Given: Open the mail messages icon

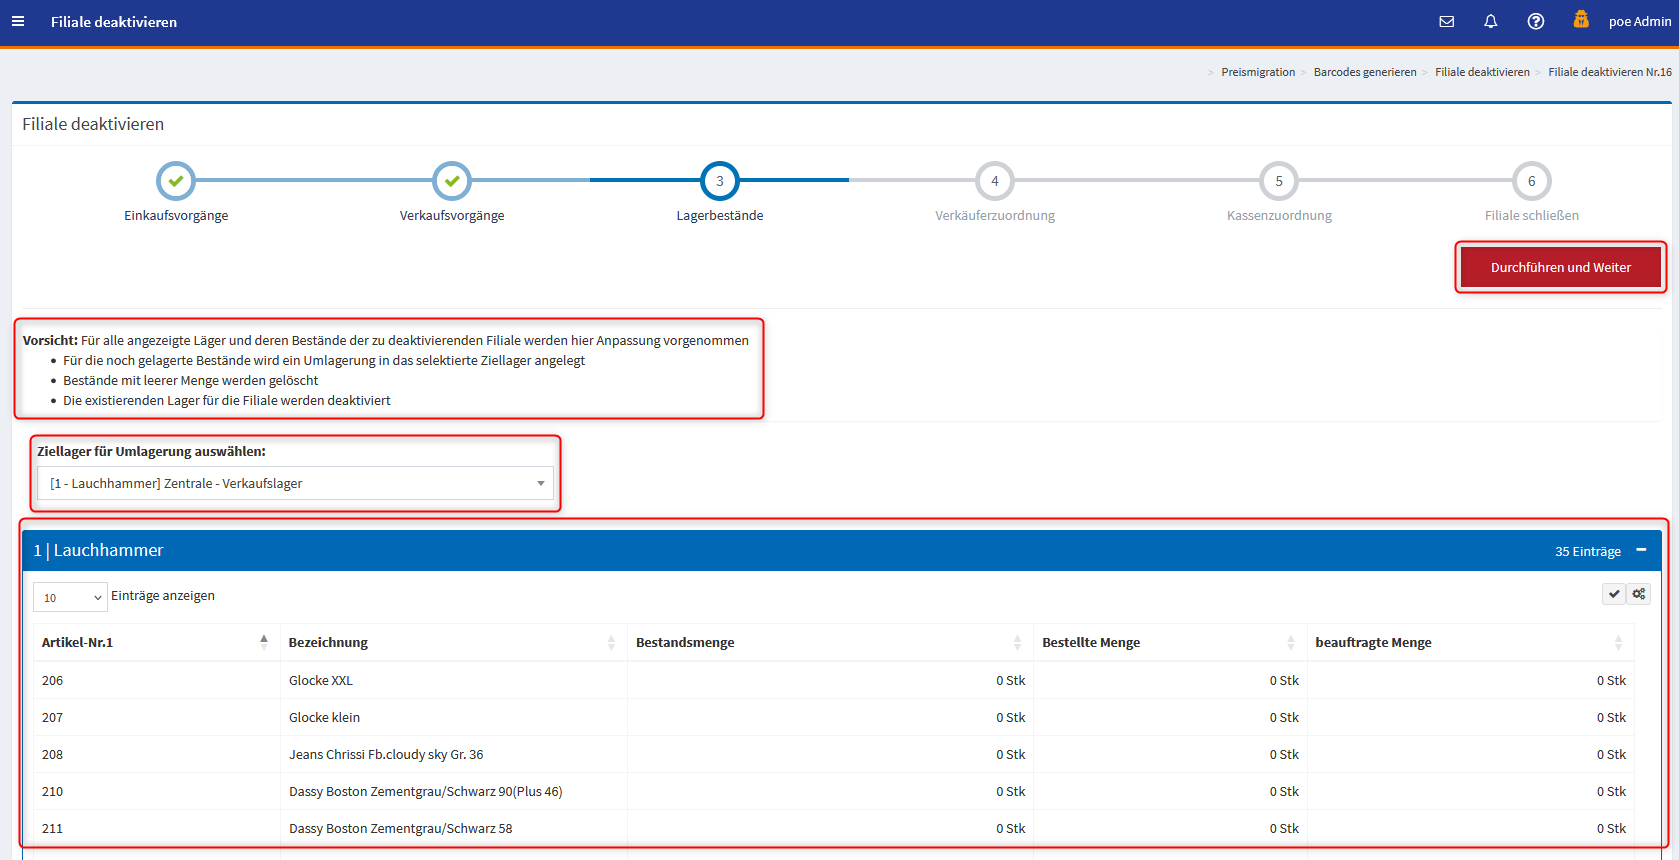Looking at the screenshot, I should tap(1446, 21).
